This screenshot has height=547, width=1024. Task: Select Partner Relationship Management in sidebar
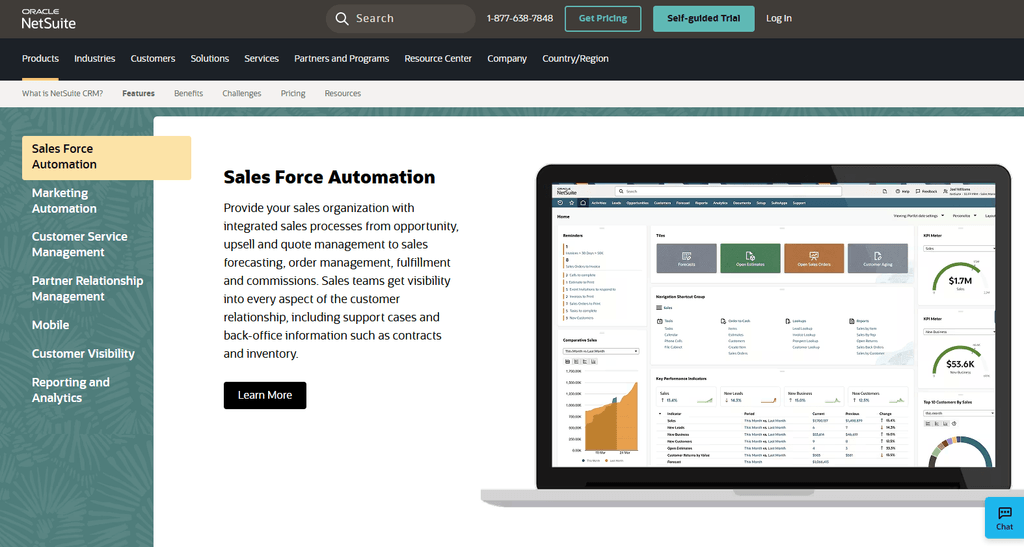pos(88,289)
